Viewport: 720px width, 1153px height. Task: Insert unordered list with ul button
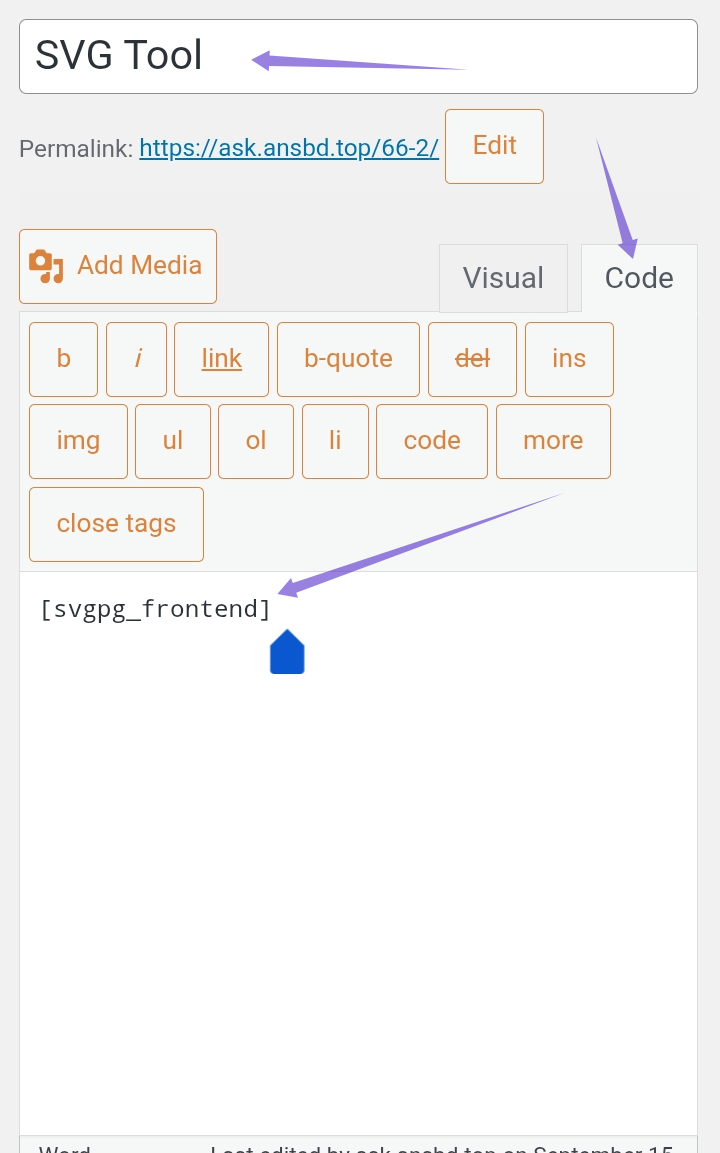pyautogui.click(x=173, y=441)
